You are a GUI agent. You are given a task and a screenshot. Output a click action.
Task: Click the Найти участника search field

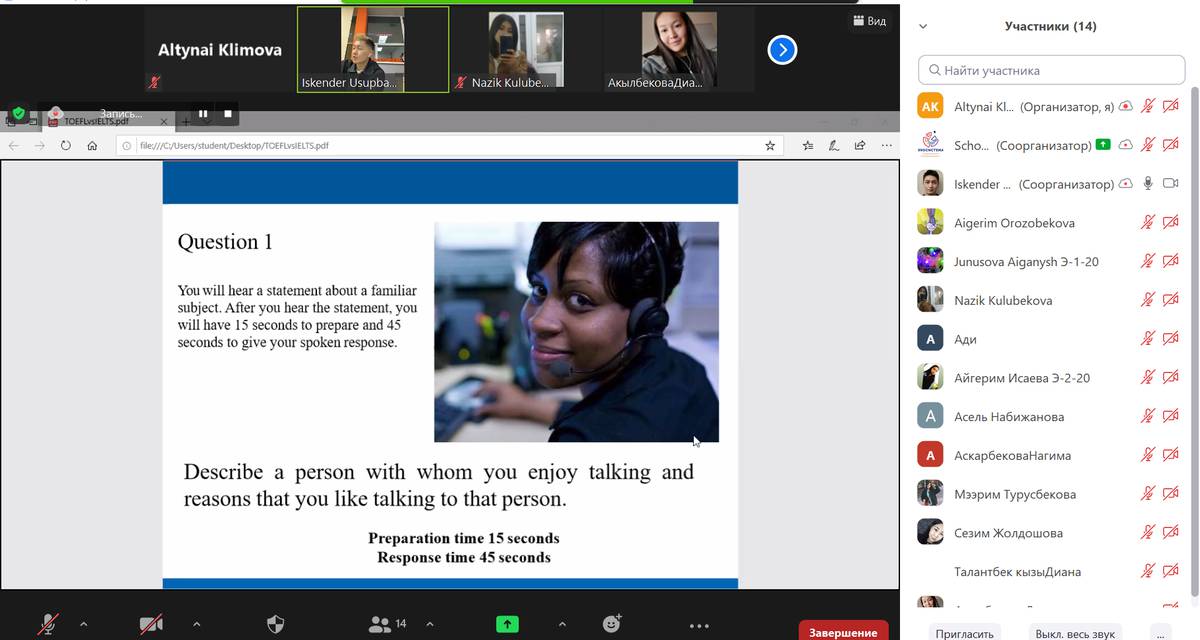1051,70
